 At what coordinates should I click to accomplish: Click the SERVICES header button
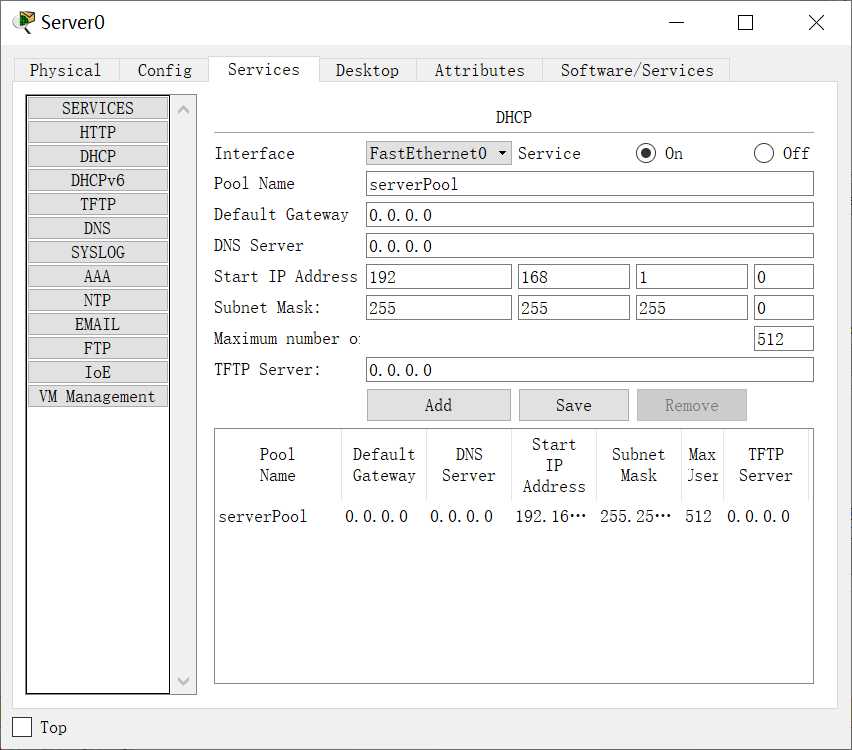pyautogui.click(x=98, y=108)
